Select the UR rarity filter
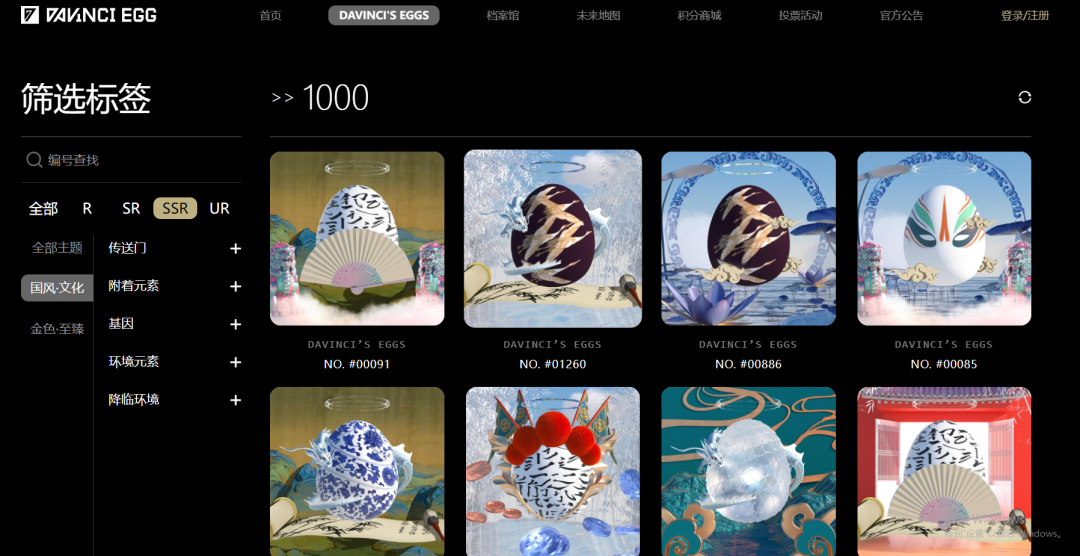 tap(219, 208)
